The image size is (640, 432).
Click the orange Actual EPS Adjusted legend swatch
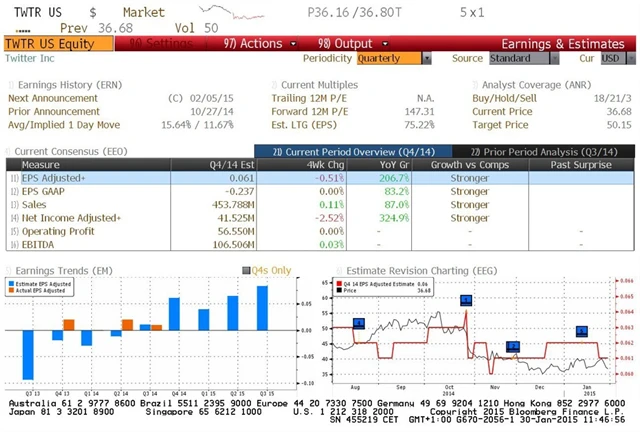(10, 290)
